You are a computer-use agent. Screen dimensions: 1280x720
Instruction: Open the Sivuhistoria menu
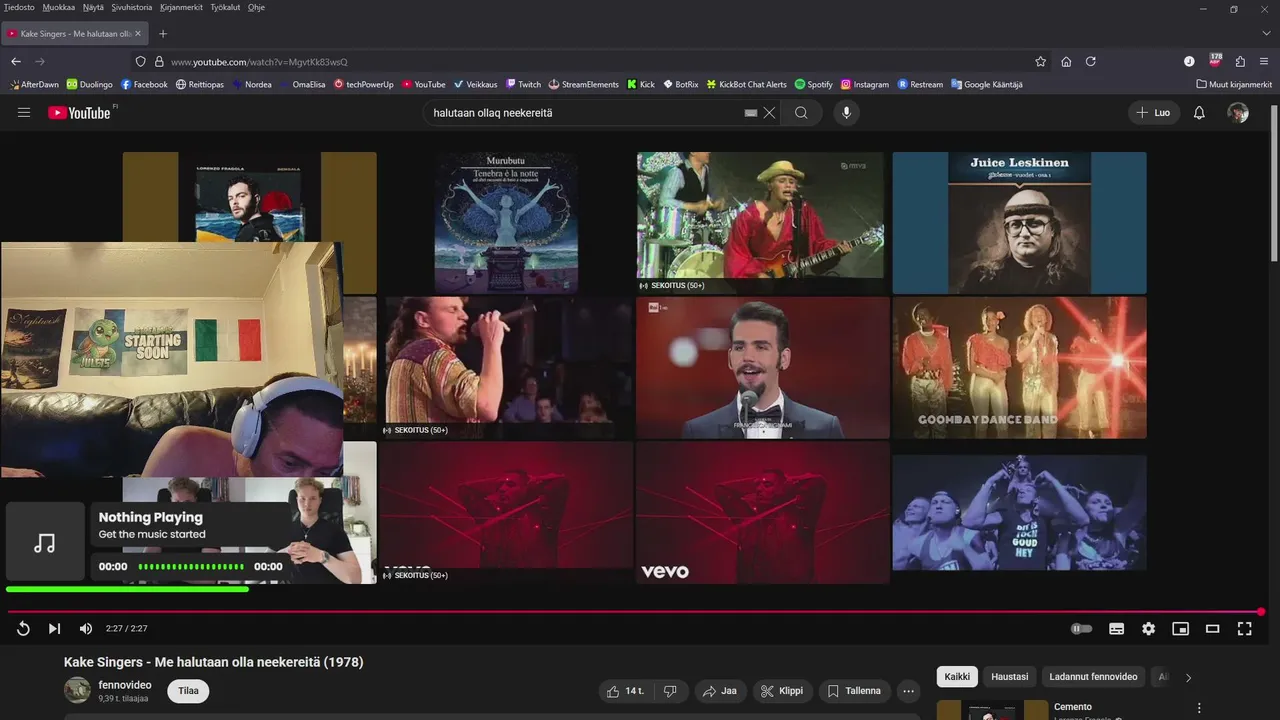(x=132, y=7)
